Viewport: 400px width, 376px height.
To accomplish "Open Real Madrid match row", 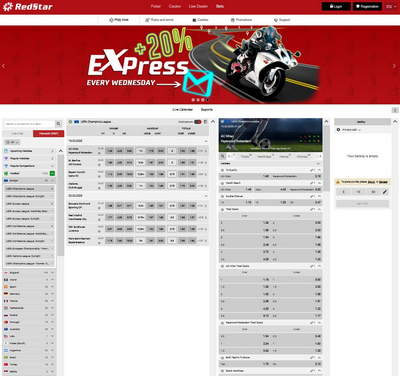I will point(138,217).
